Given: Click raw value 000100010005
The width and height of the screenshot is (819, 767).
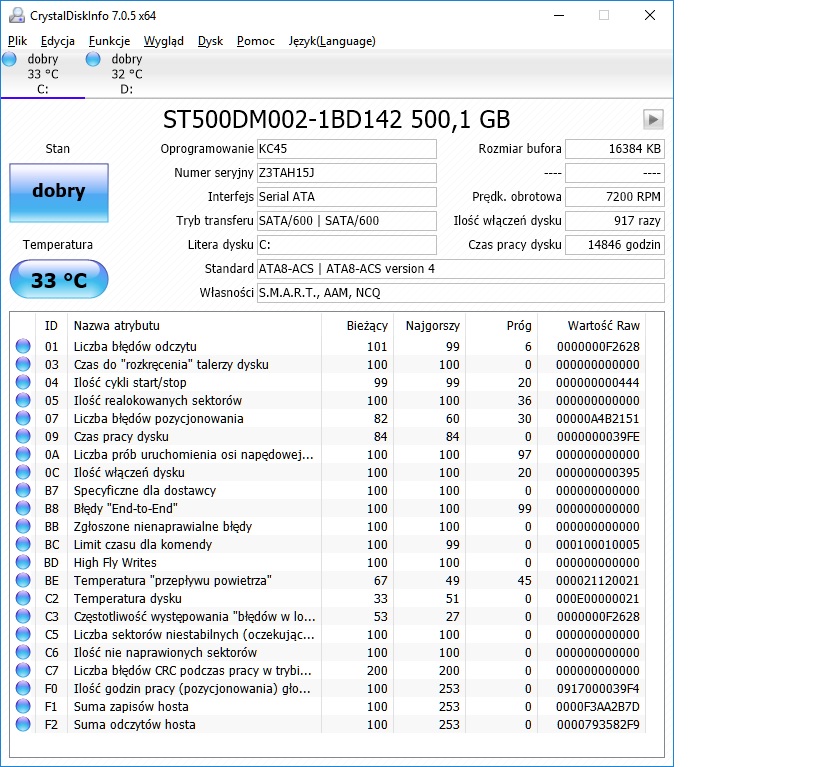Looking at the screenshot, I should pos(598,544).
